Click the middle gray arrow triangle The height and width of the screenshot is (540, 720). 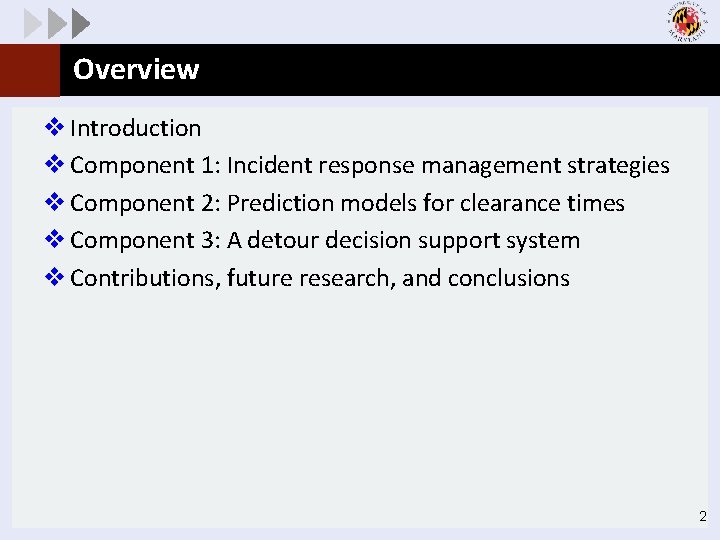click(x=56, y=22)
